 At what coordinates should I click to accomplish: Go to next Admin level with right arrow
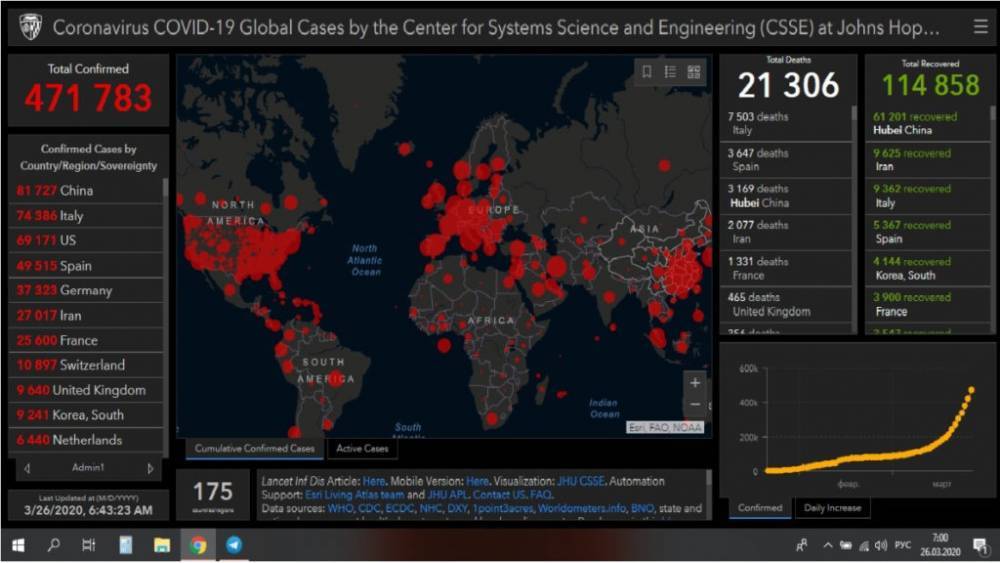tap(151, 468)
